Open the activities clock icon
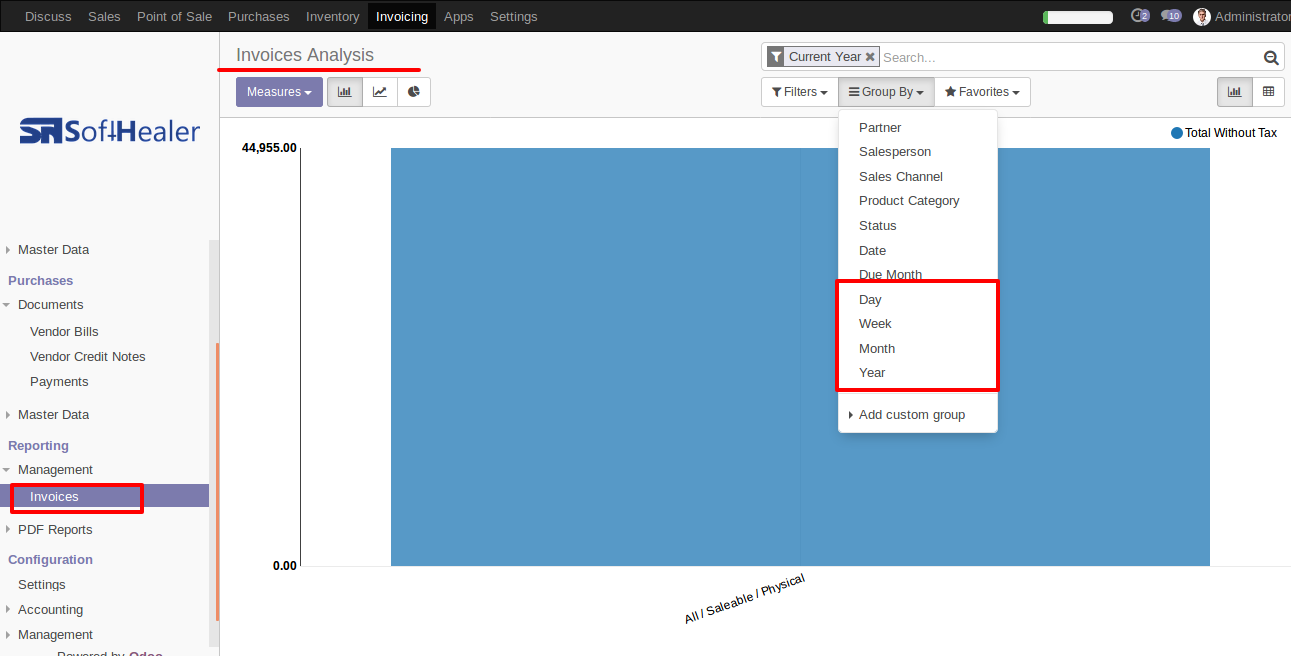1291x656 pixels. click(x=1139, y=16)
